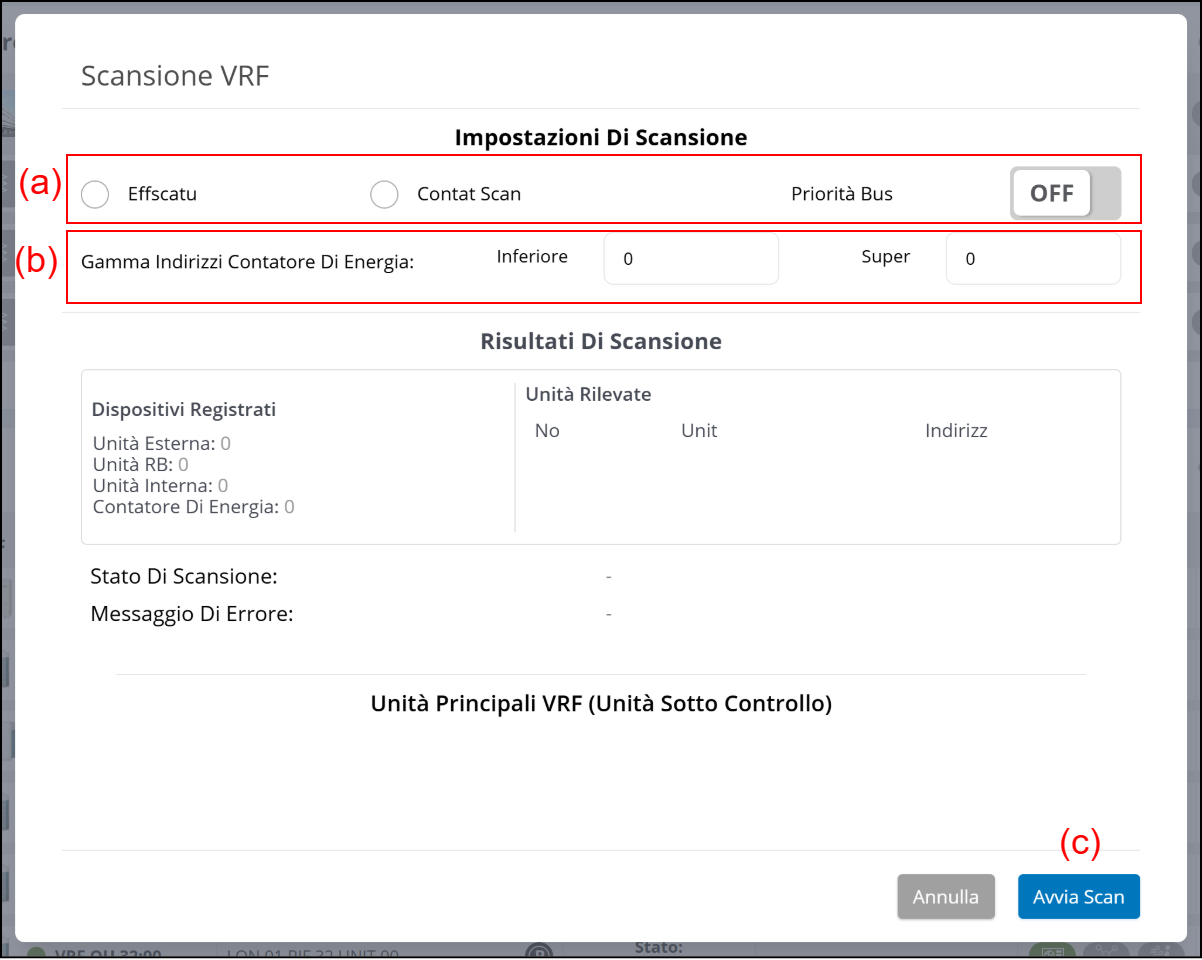
Task: Click the Stato Di Scansione label
Action: (x=183, y=576)
